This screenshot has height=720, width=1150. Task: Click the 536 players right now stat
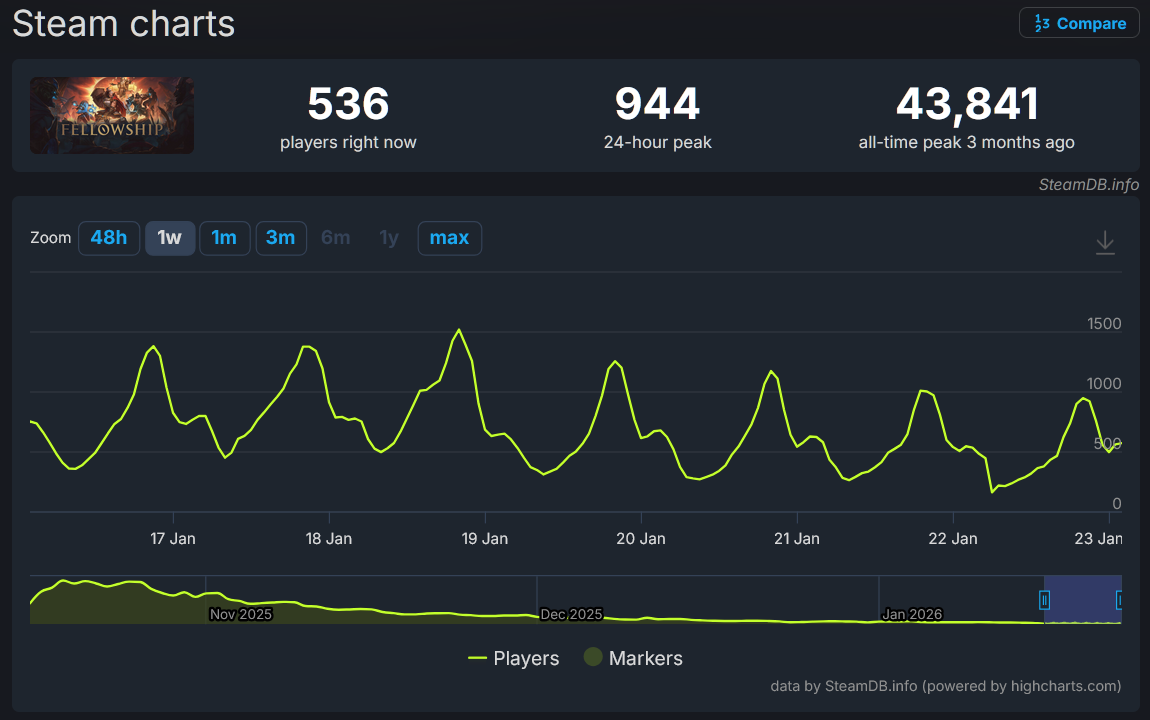click(348, 117)
